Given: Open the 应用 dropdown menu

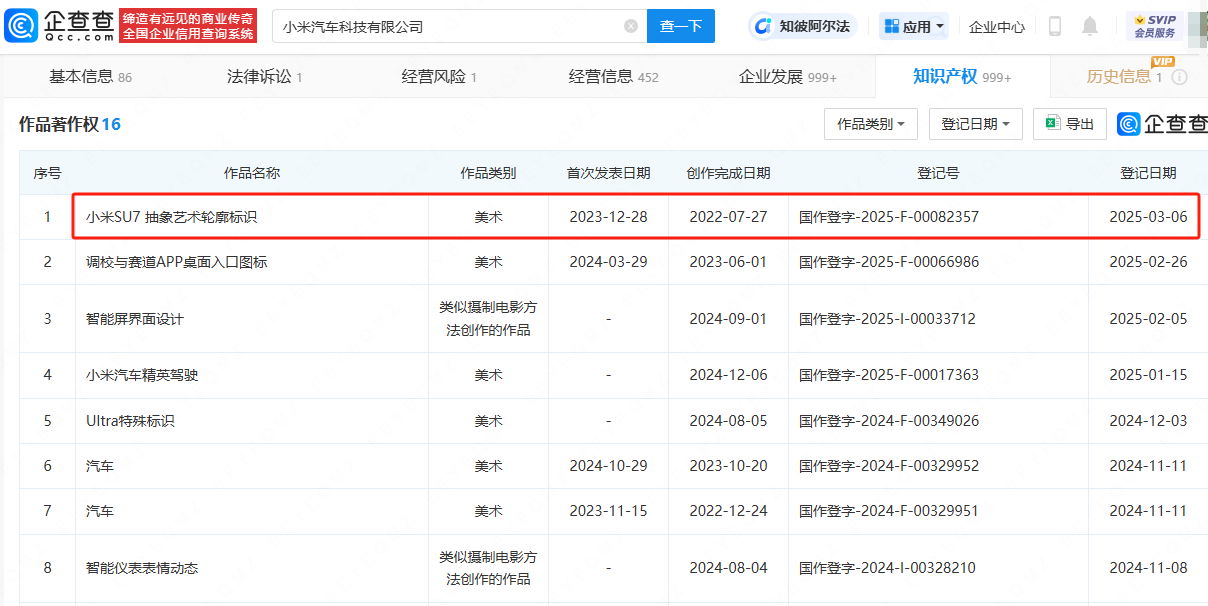Looking at the screenshot, I should tap(914, 26).
